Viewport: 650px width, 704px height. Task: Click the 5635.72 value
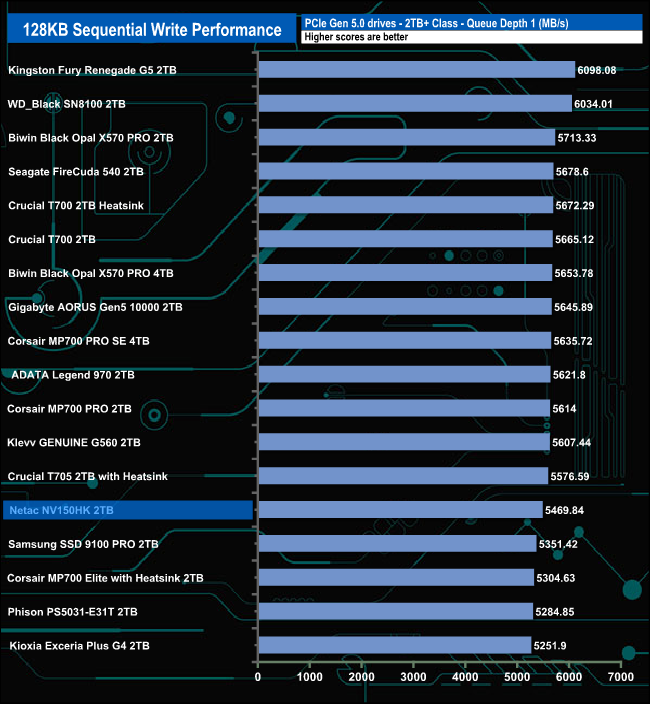coord(573,341)
